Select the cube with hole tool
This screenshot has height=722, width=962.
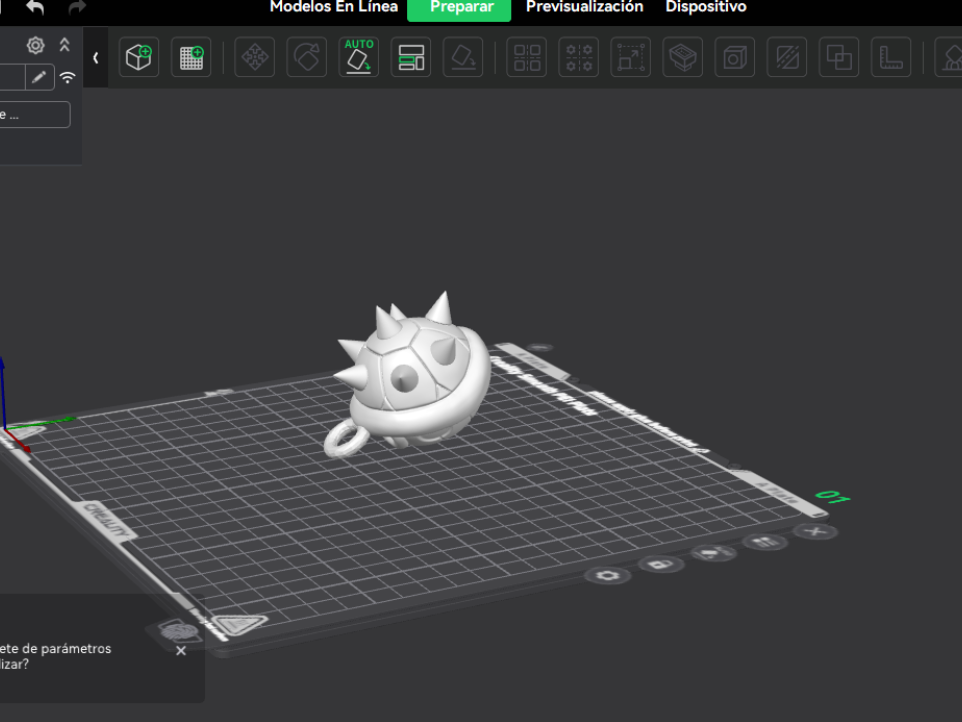pos(735,57)
